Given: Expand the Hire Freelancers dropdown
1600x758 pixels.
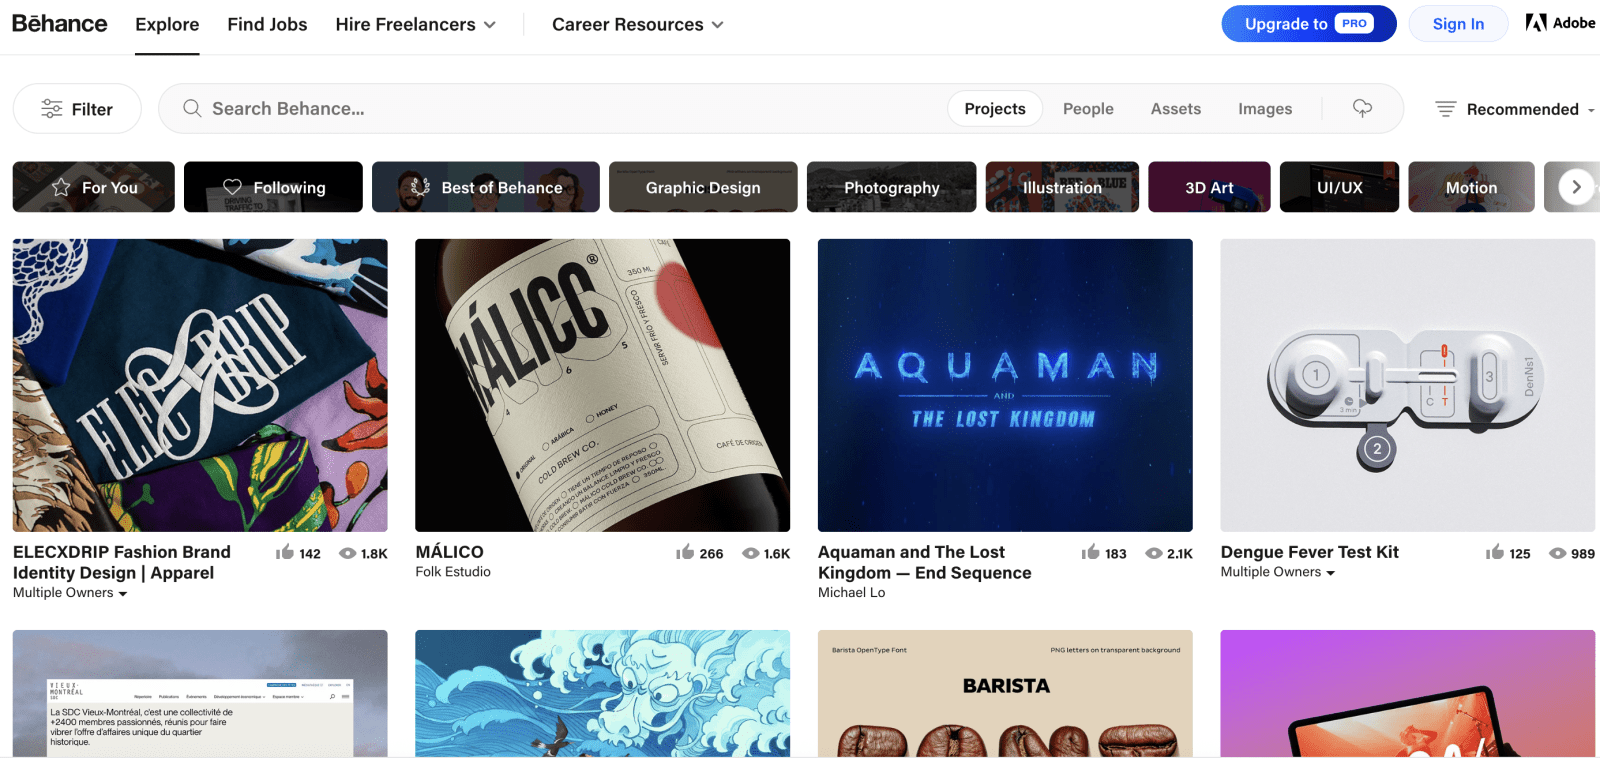Looking at the screenshot, I should coord(415,24).
